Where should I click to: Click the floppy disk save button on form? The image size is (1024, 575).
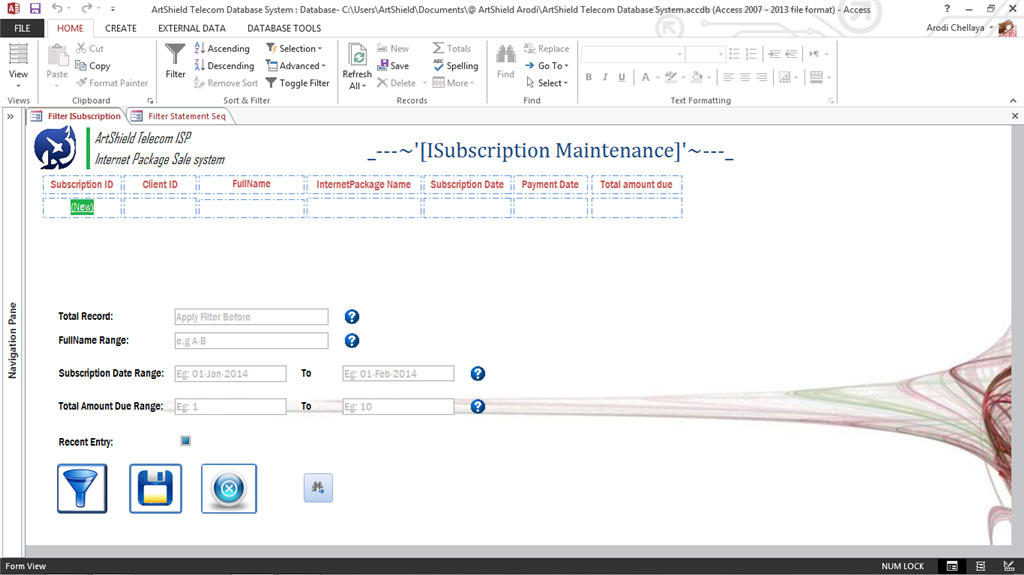tap(155, 489)
